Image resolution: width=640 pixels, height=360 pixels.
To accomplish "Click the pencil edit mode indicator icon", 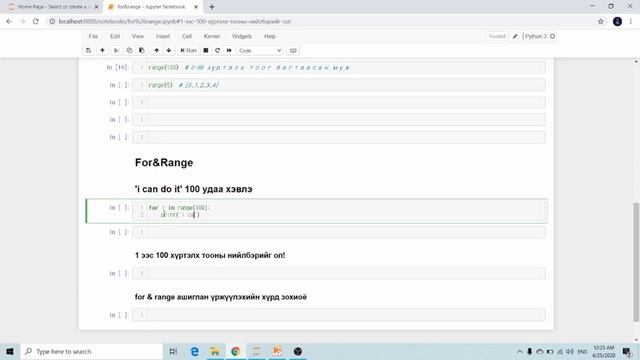I will (x=515, y=36).
